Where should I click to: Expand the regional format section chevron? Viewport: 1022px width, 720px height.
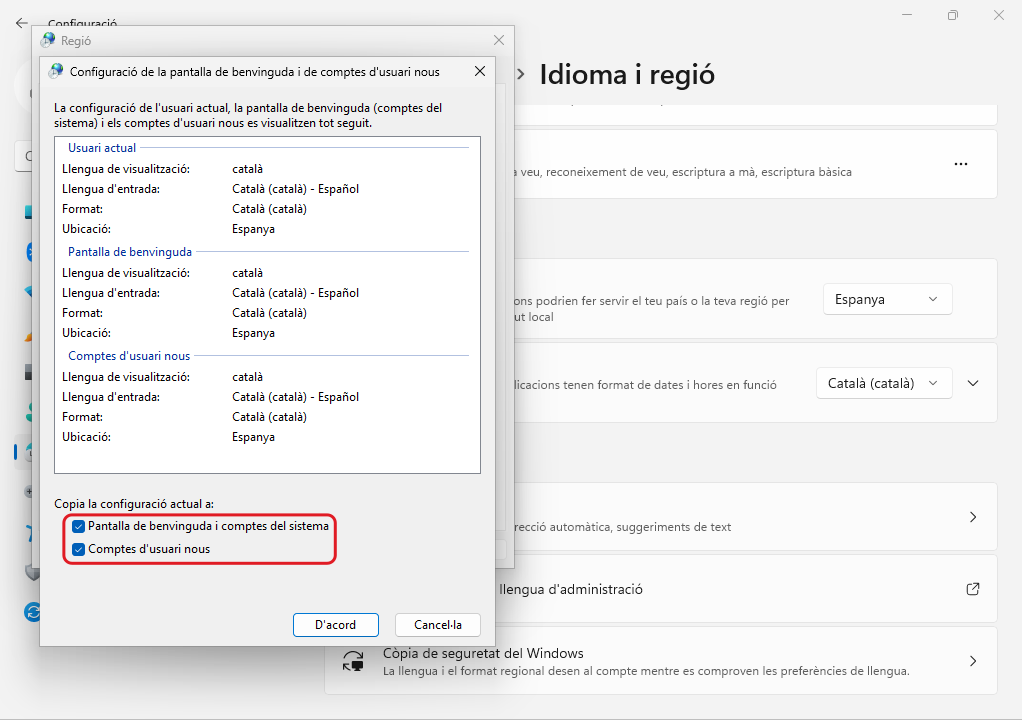(973, 383)
